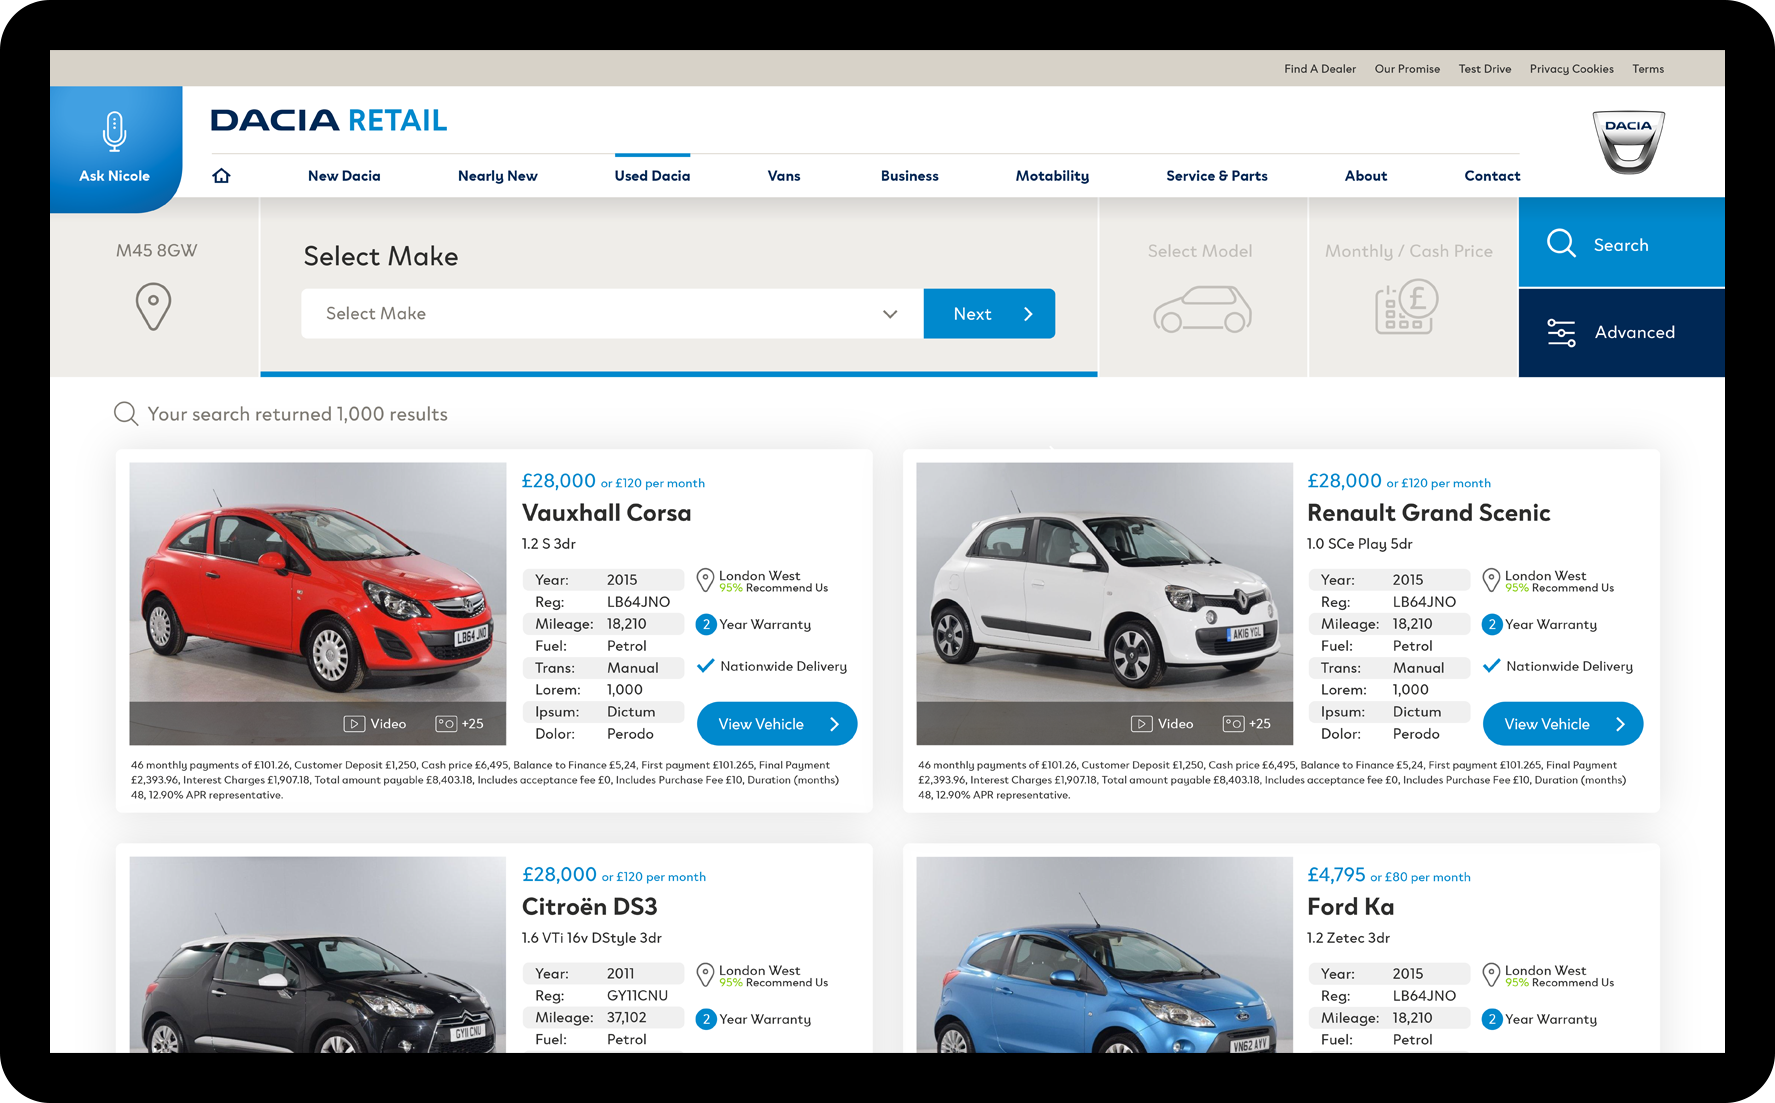Click the Select Model car icon

(x=1201, y=309)
